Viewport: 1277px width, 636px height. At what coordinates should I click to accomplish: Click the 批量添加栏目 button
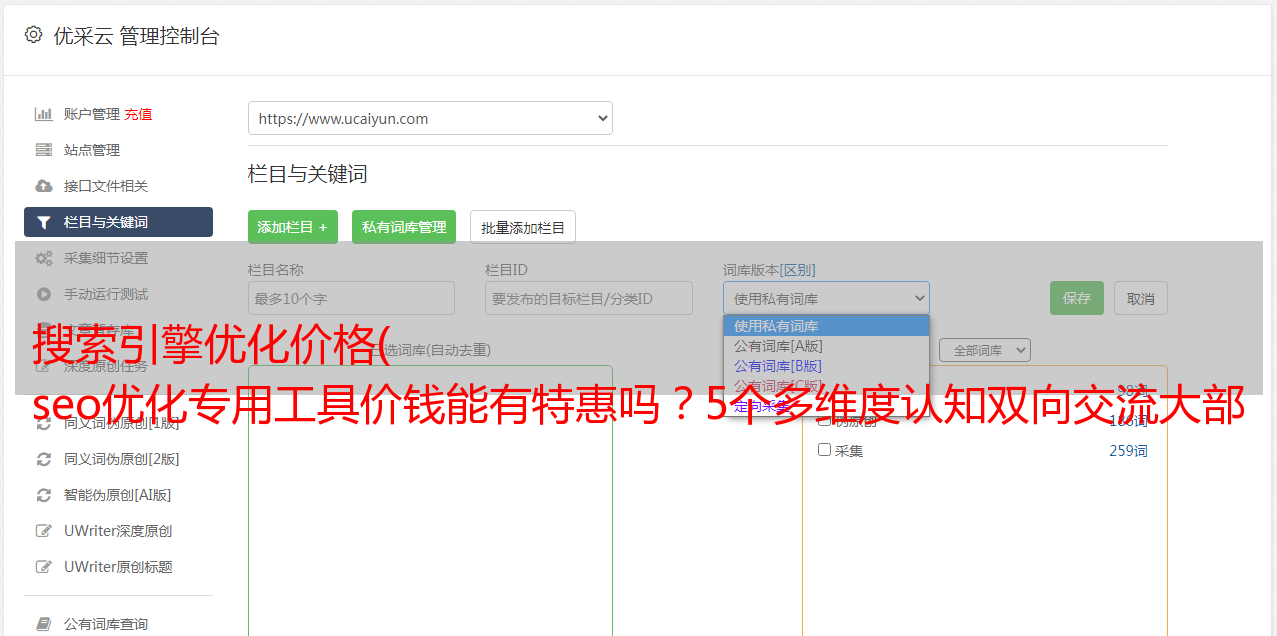tap(523, 227)
